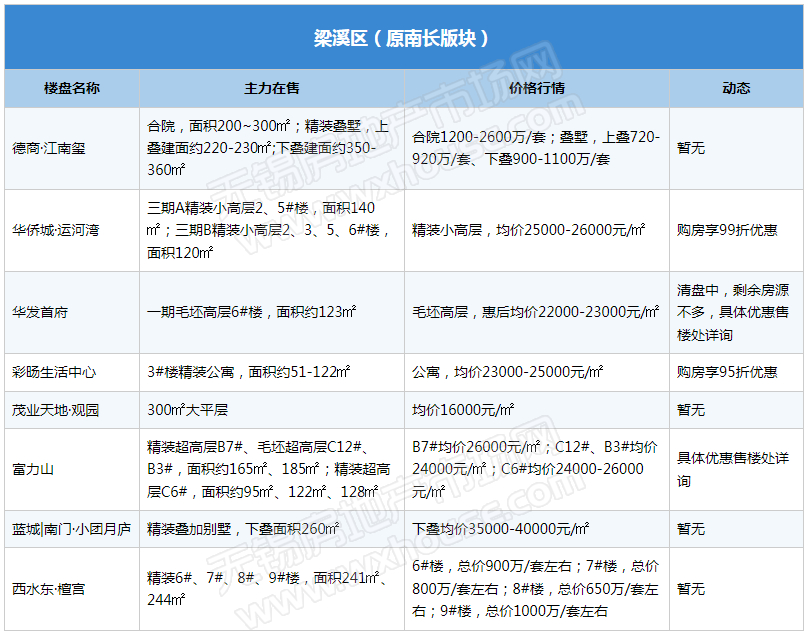Click the 梁溪区（原南长版块）table title

click(x=403, y=38)
